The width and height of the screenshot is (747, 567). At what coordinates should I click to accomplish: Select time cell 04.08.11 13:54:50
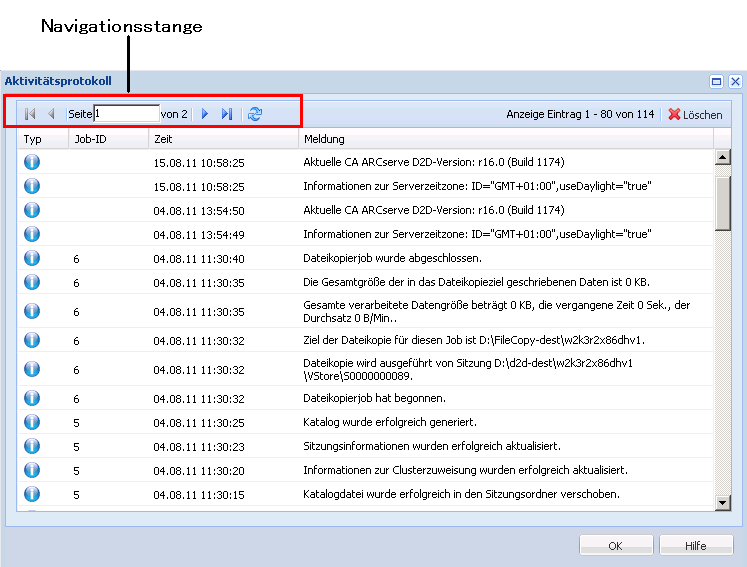click(199, 211)
